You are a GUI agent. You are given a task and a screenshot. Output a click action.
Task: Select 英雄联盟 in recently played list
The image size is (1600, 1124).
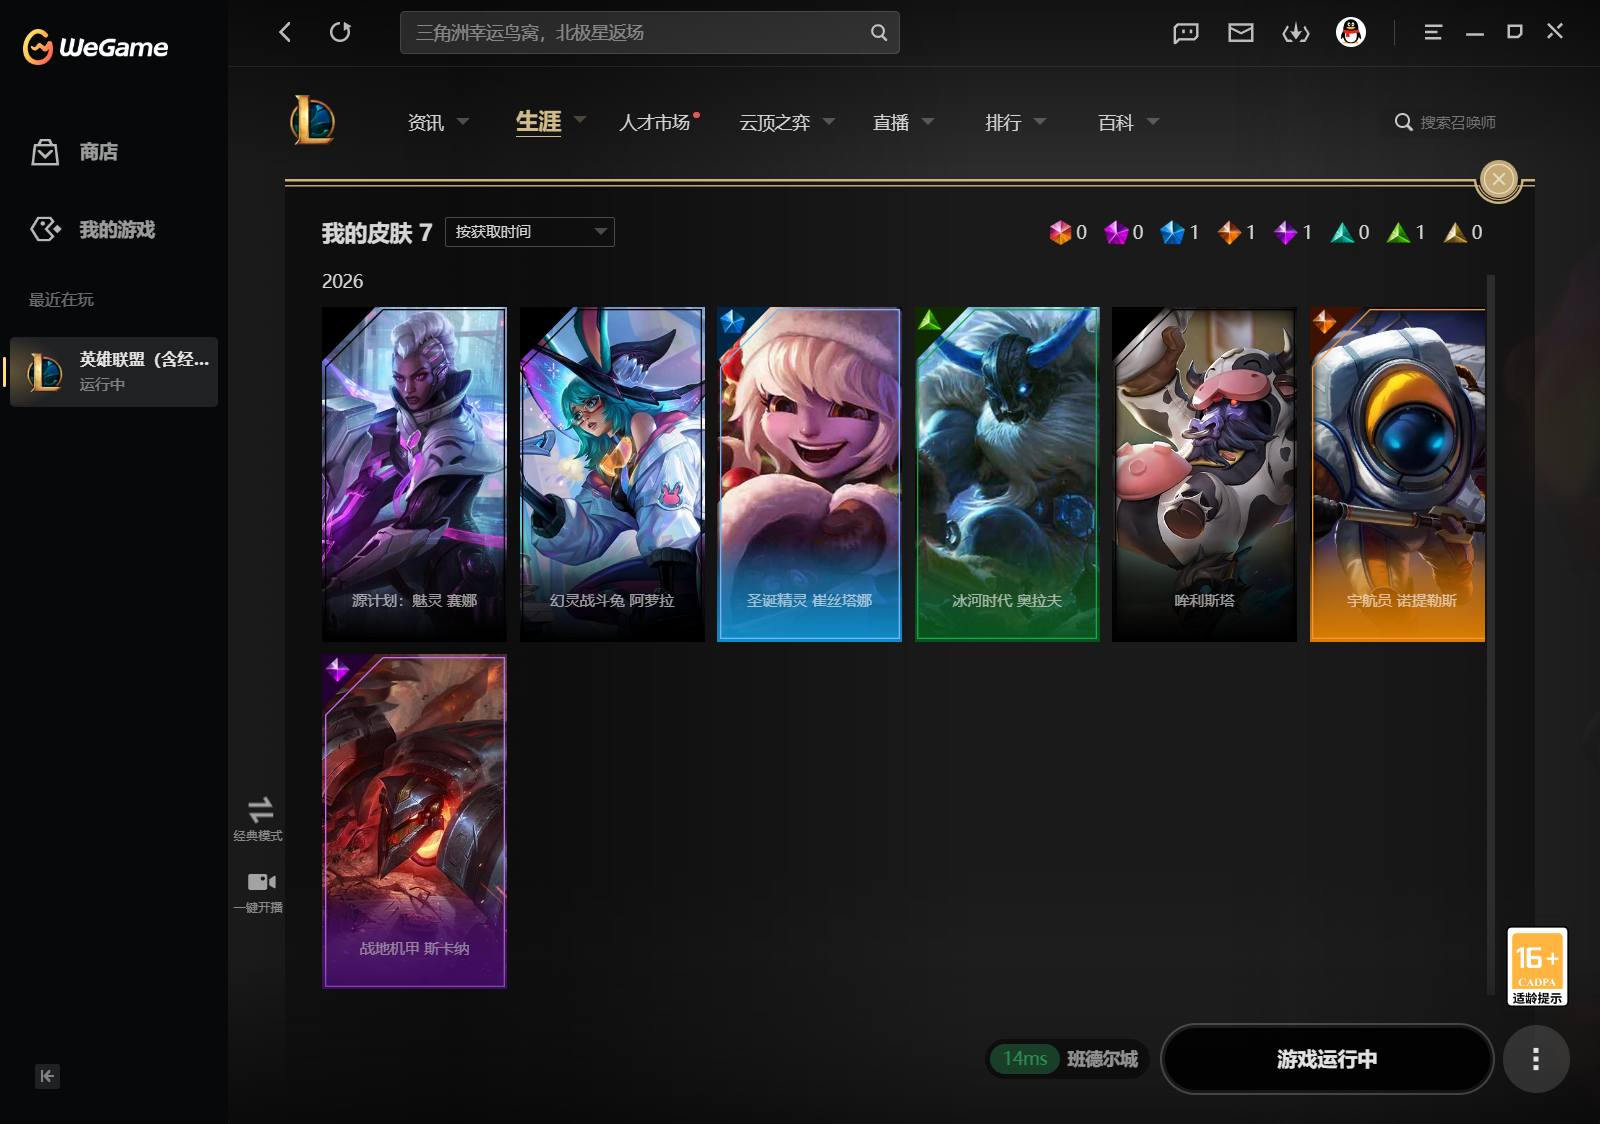[x=114, y=371]
